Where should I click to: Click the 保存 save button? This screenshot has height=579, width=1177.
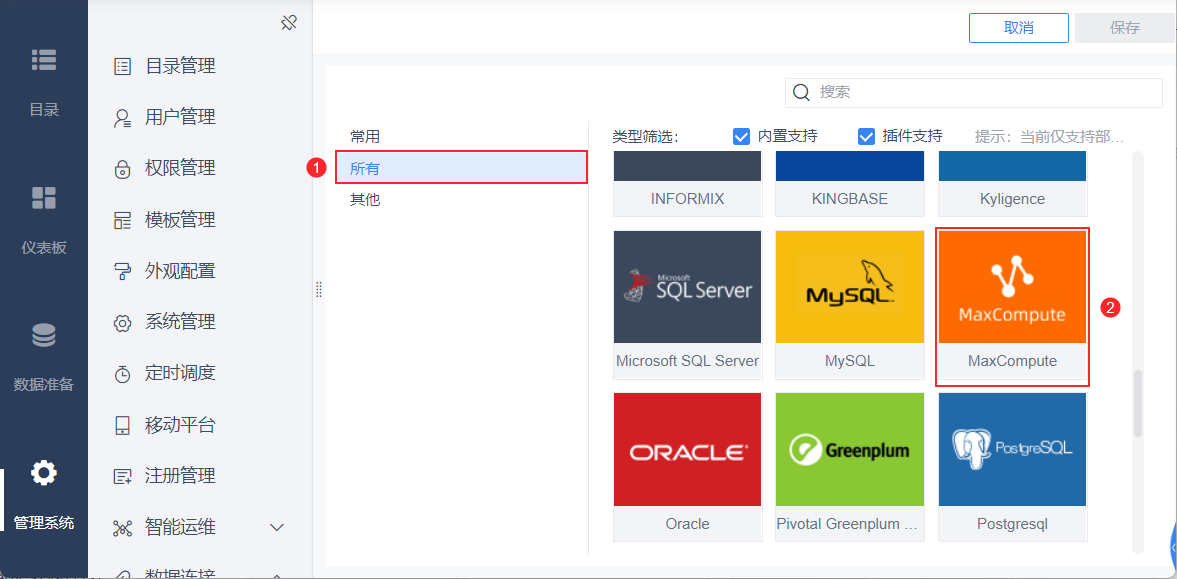click(1125, 28)
